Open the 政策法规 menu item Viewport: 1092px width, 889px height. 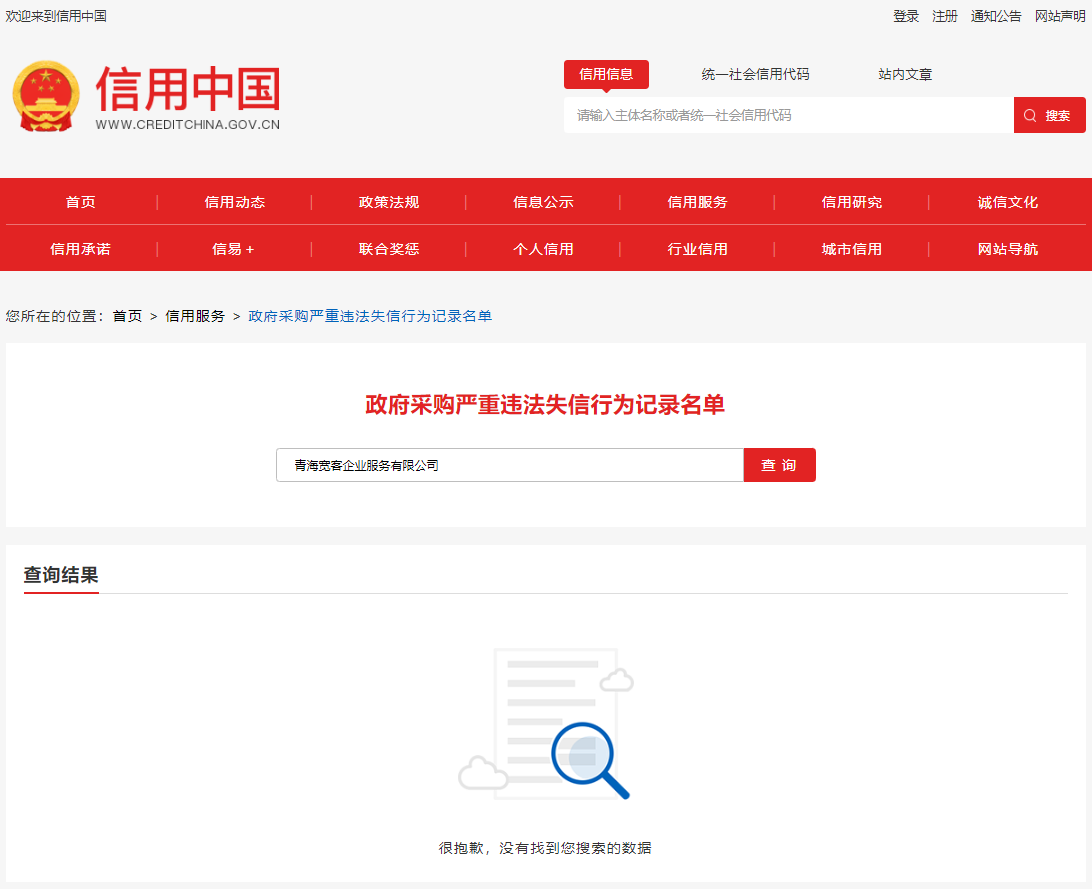point(389,202)
